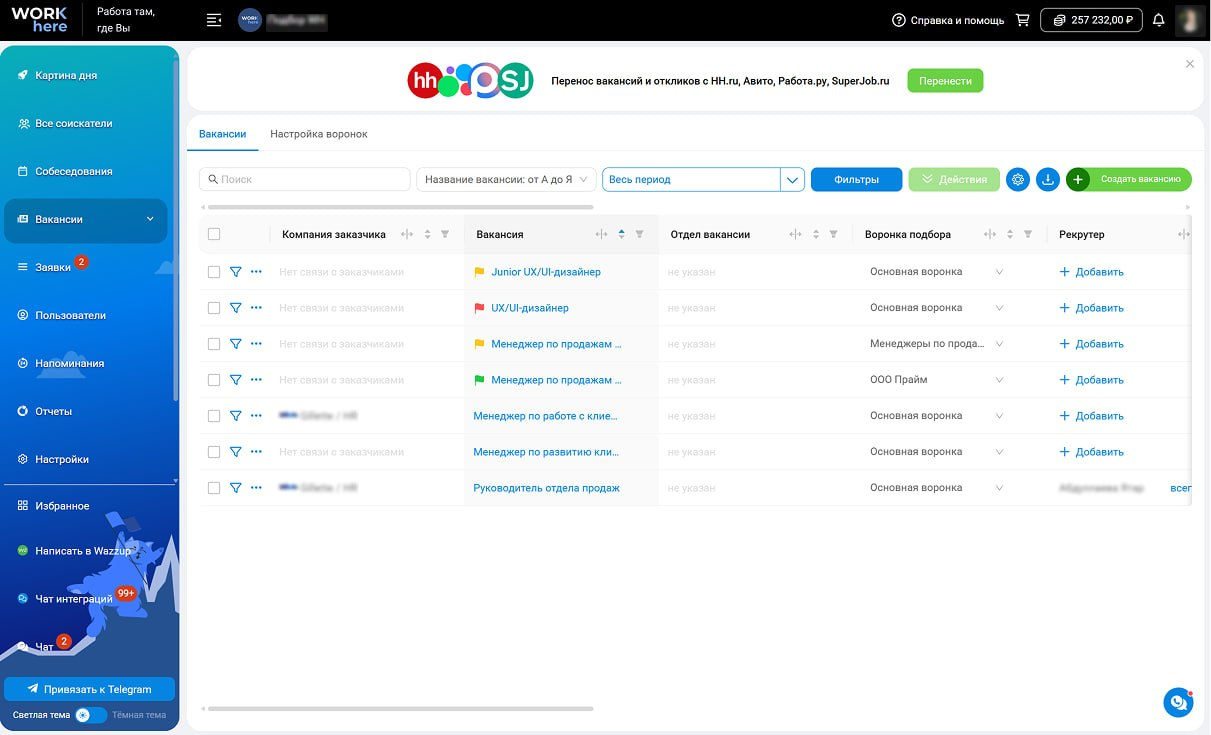Open the Весь период dropdown
1211x735 pixels.
click(703, 180)
